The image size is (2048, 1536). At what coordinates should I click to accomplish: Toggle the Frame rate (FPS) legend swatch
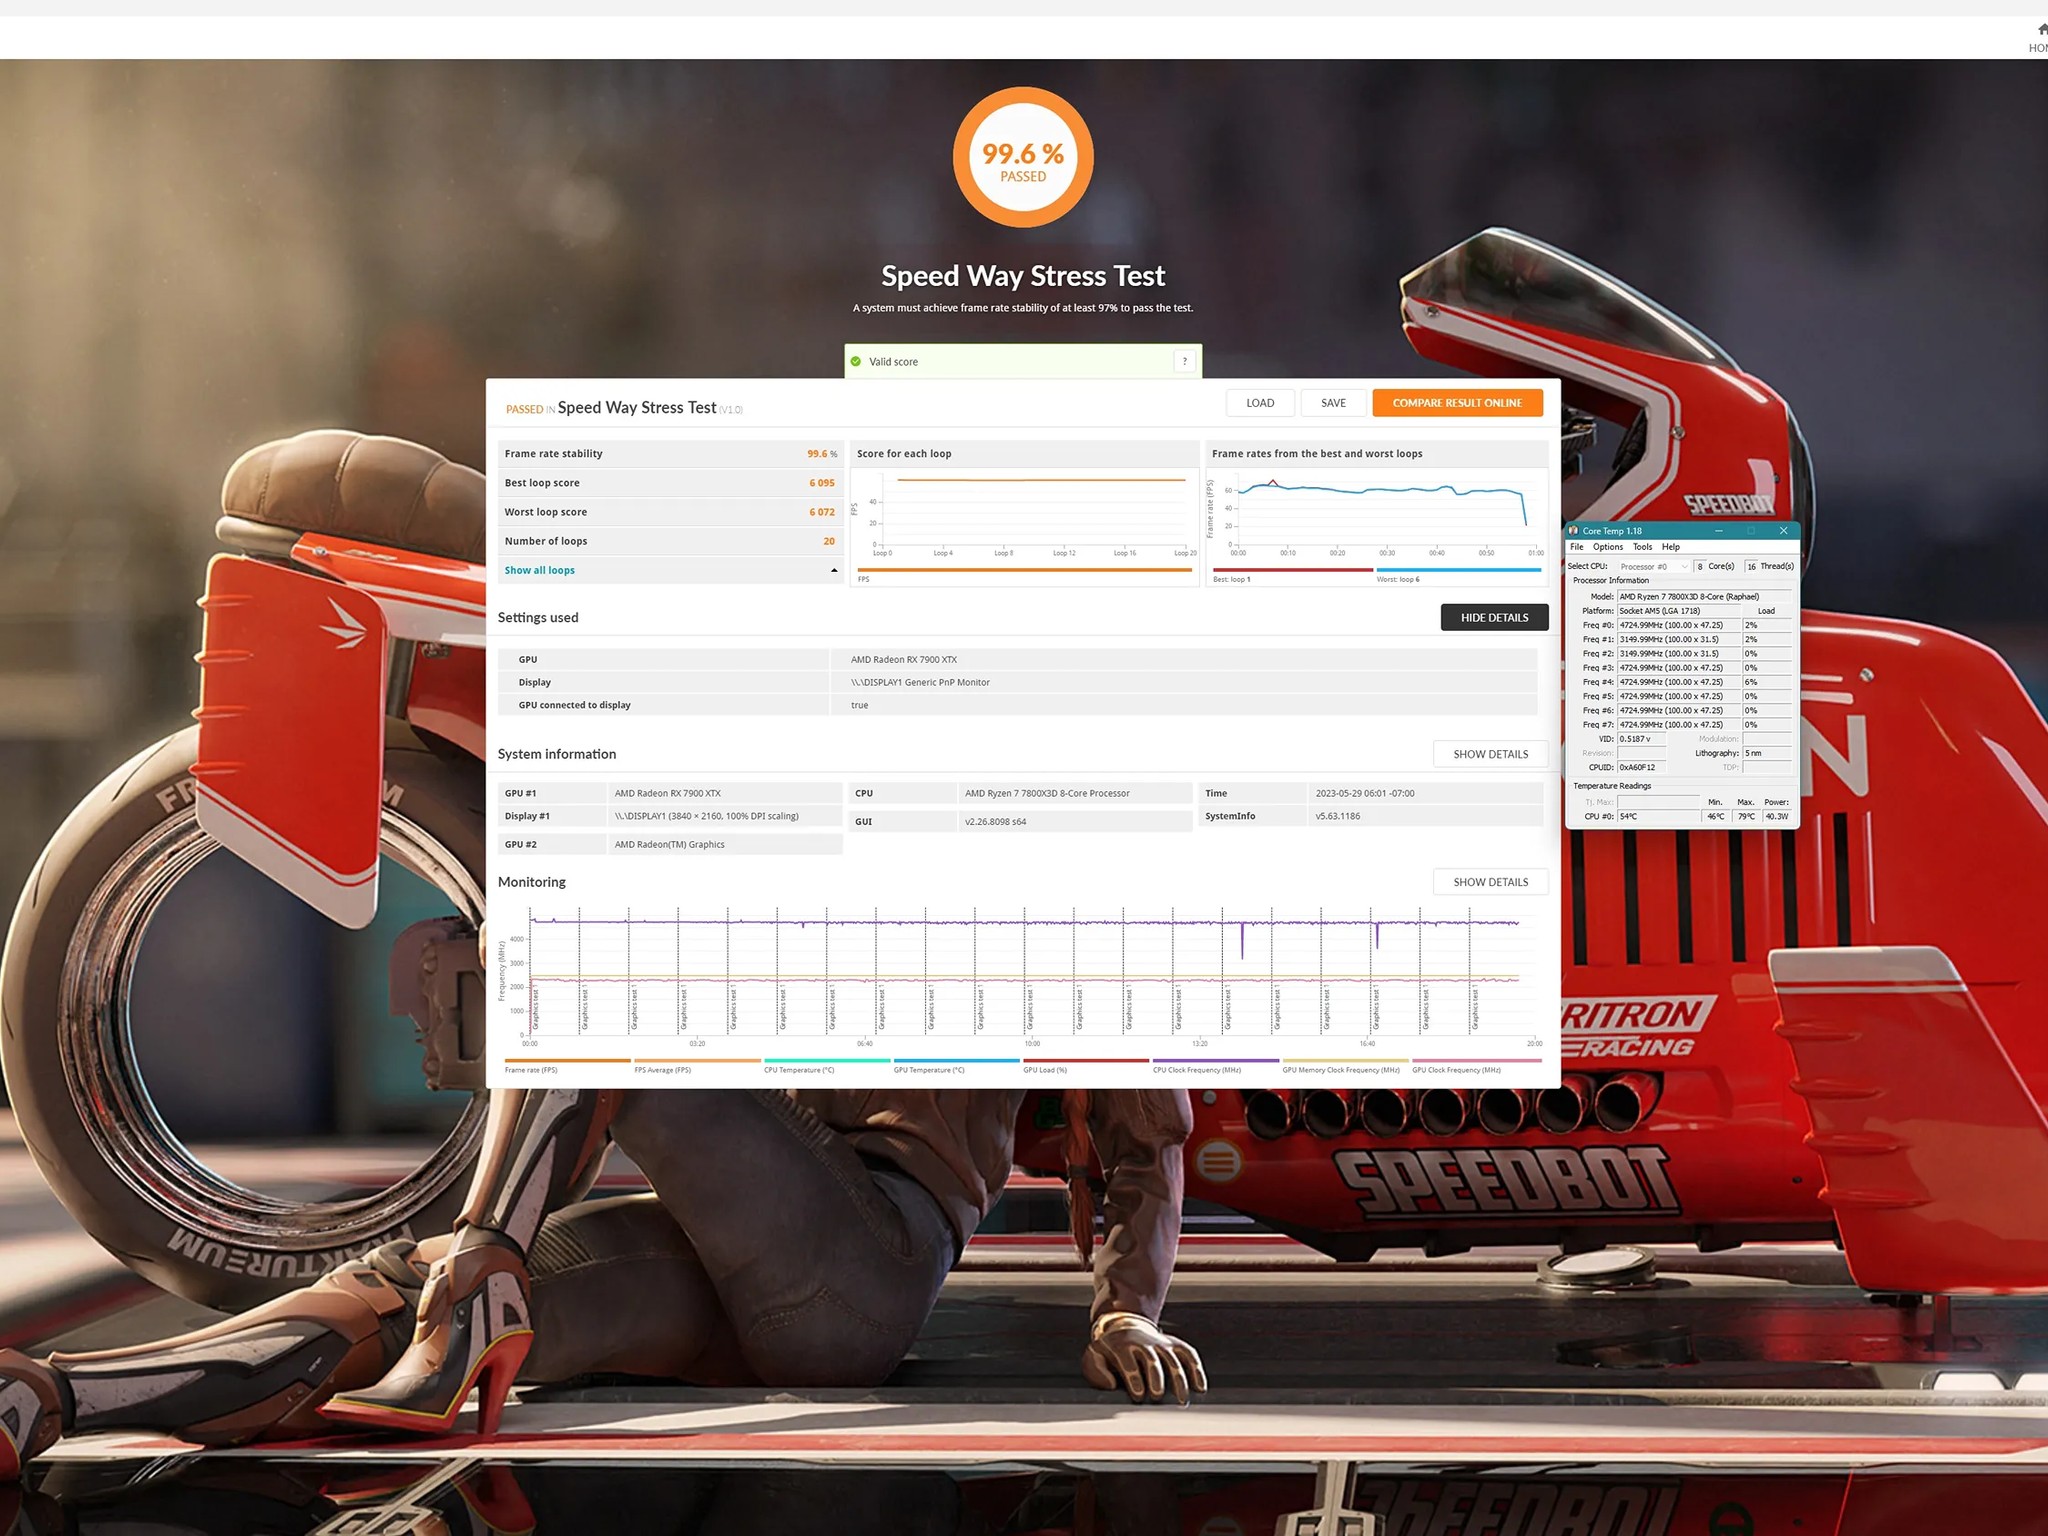[568, 1060]
